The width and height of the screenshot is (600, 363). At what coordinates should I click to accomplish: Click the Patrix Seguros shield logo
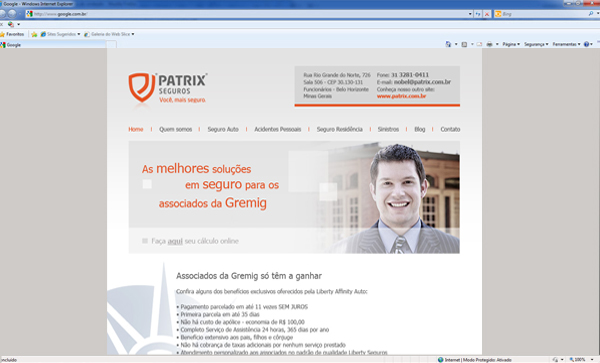(141, 88)
